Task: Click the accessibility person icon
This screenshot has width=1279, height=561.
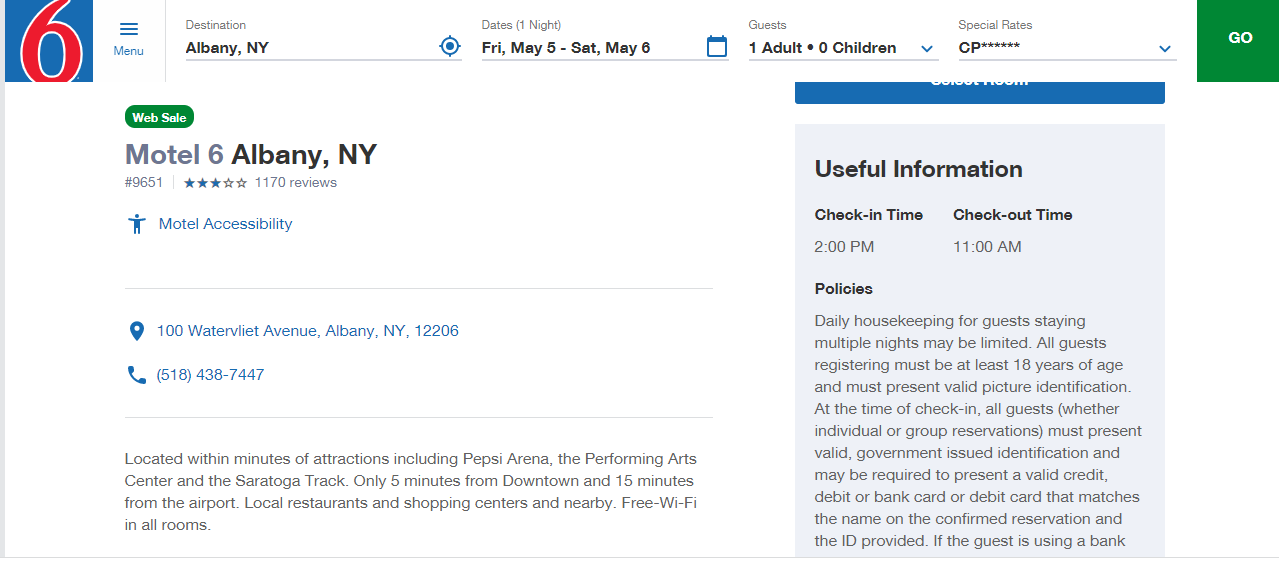Action: click(137, 224)
